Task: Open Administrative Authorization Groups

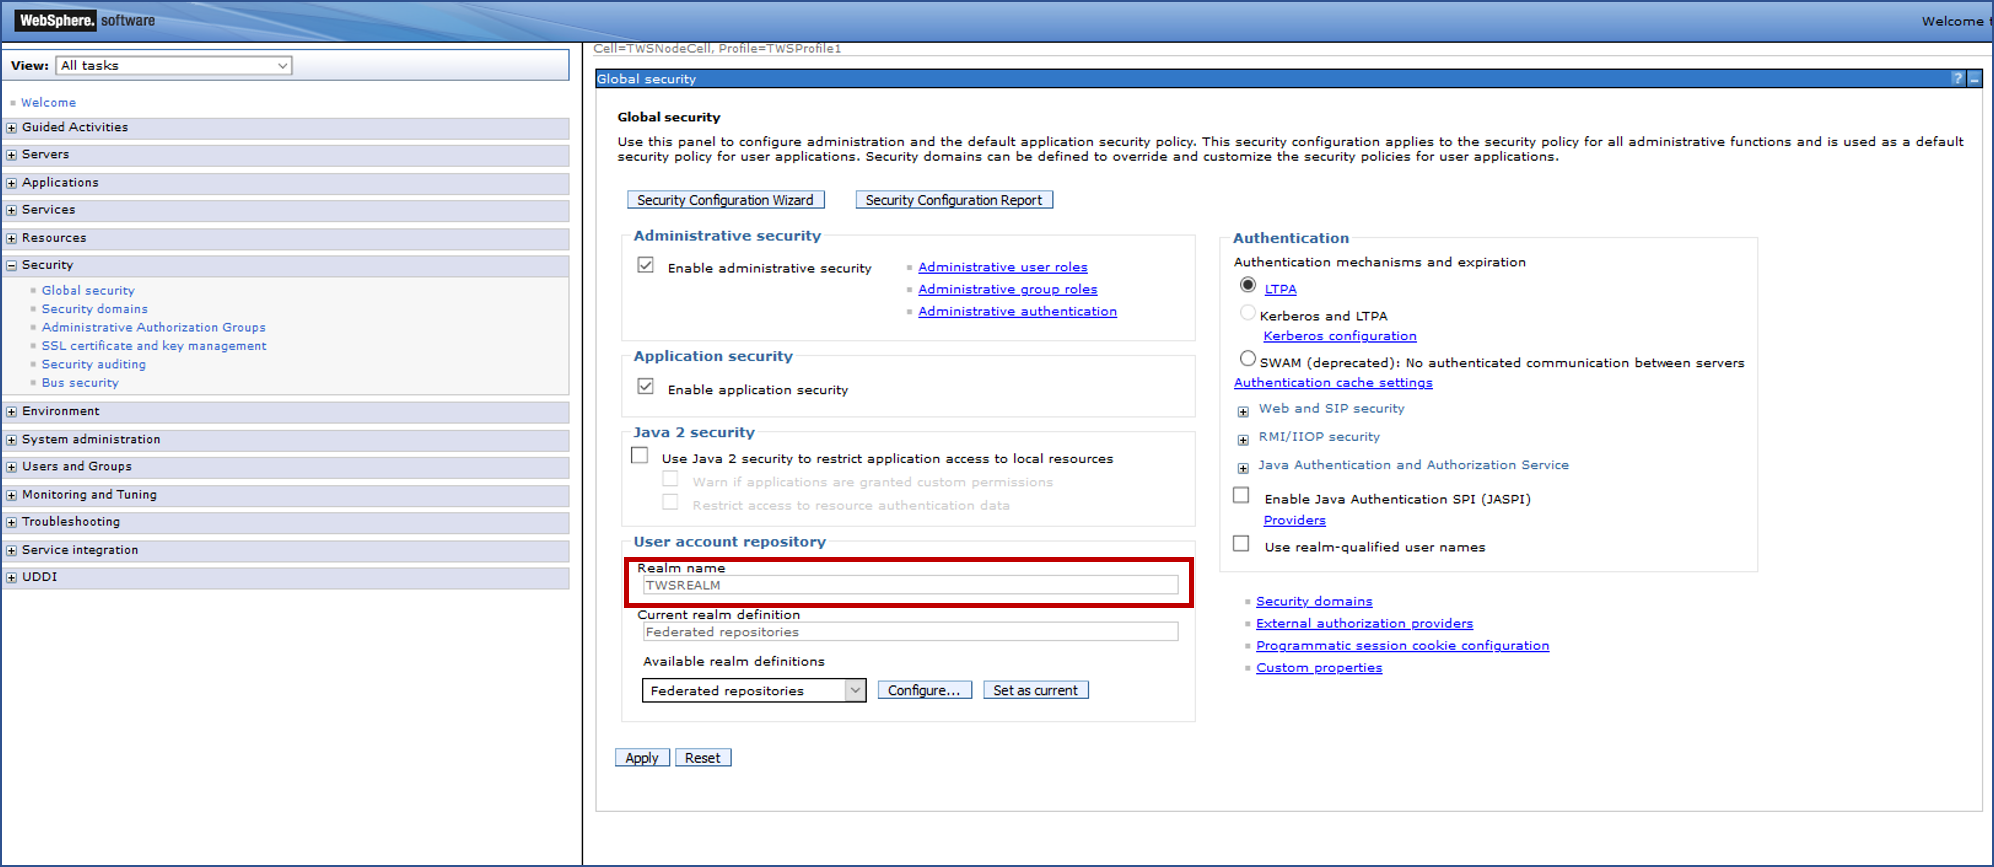Action: [x=154, y=328]
